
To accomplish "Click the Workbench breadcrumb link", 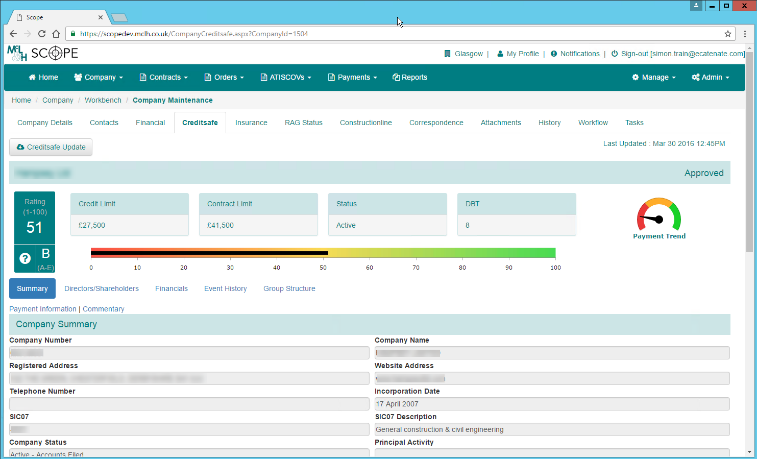I will [103, 100].
